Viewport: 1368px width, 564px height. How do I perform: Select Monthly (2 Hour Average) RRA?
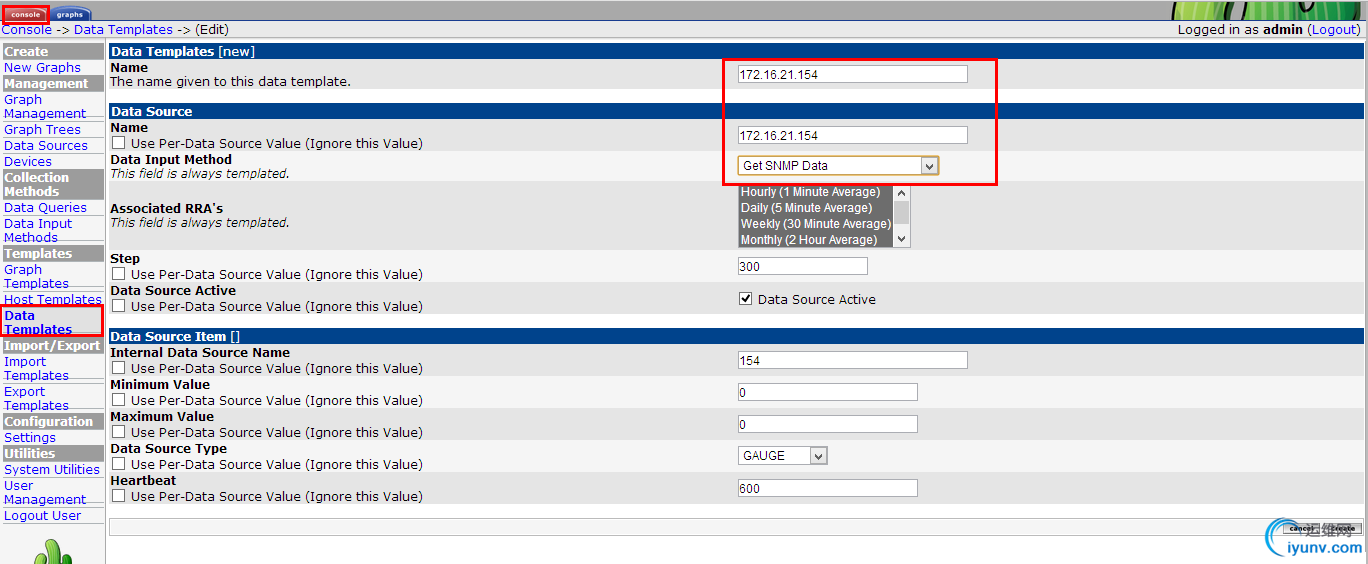[x=816, y=240]
